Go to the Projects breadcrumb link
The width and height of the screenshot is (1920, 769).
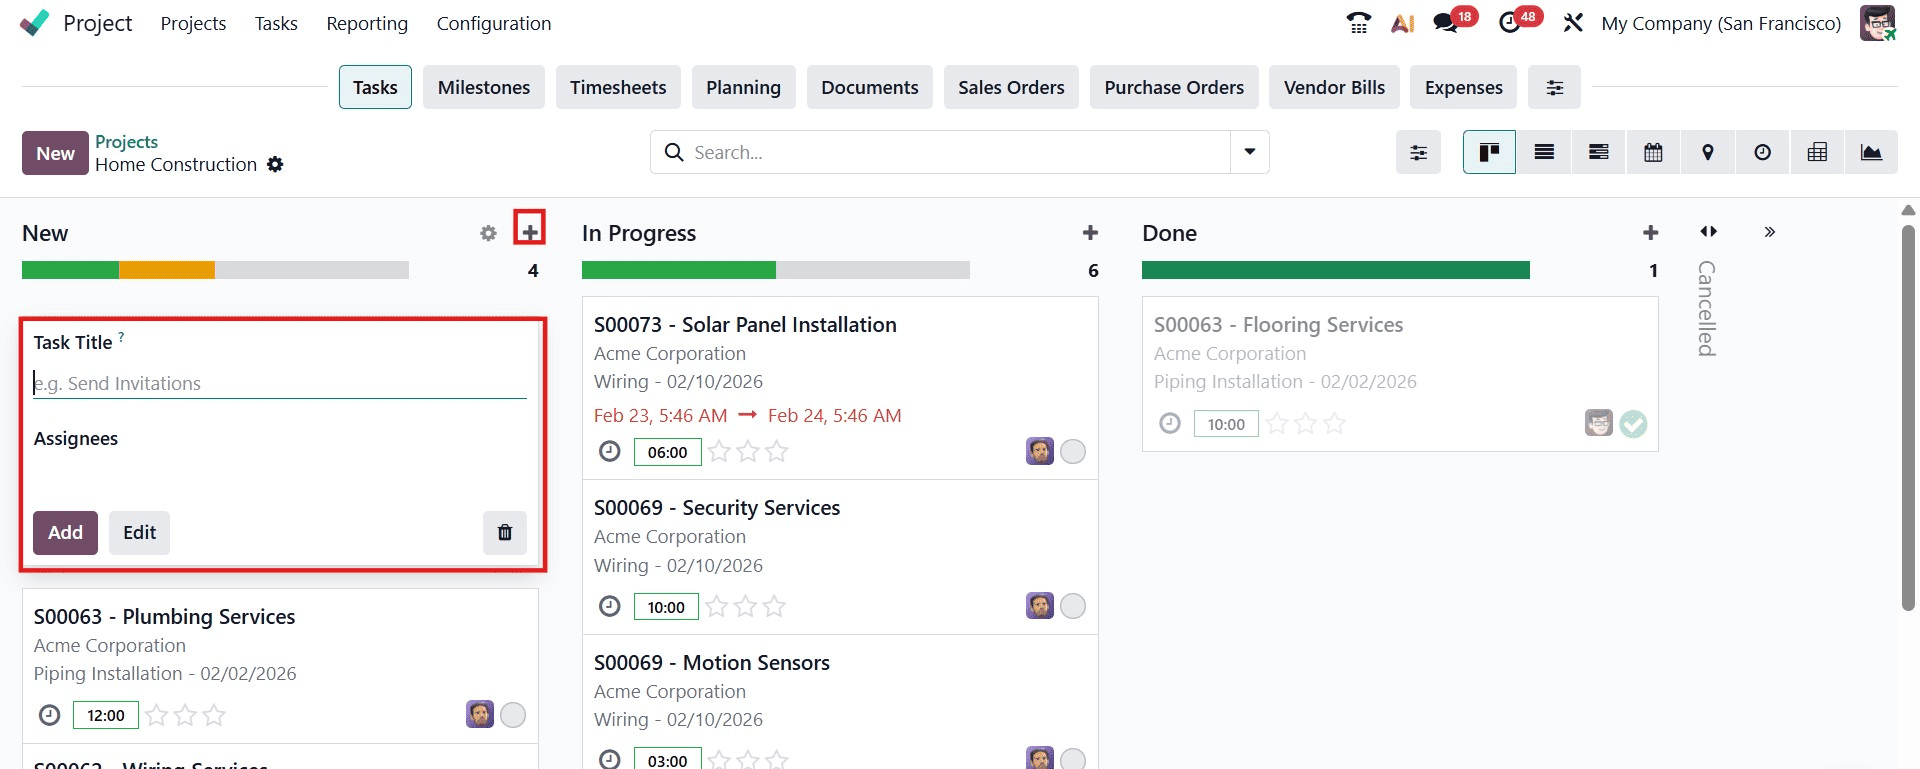126,142
